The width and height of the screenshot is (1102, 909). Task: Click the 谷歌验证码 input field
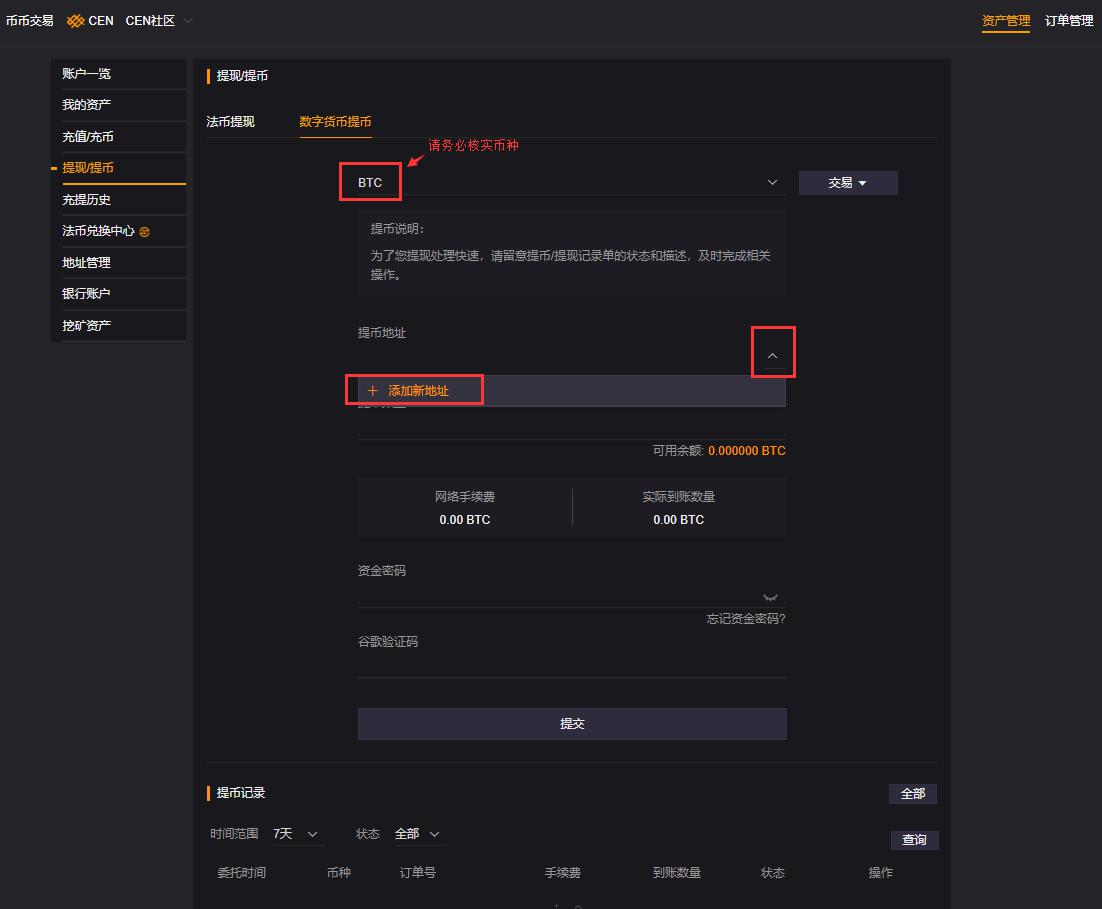pyautogui.click(x=571, y=665)
